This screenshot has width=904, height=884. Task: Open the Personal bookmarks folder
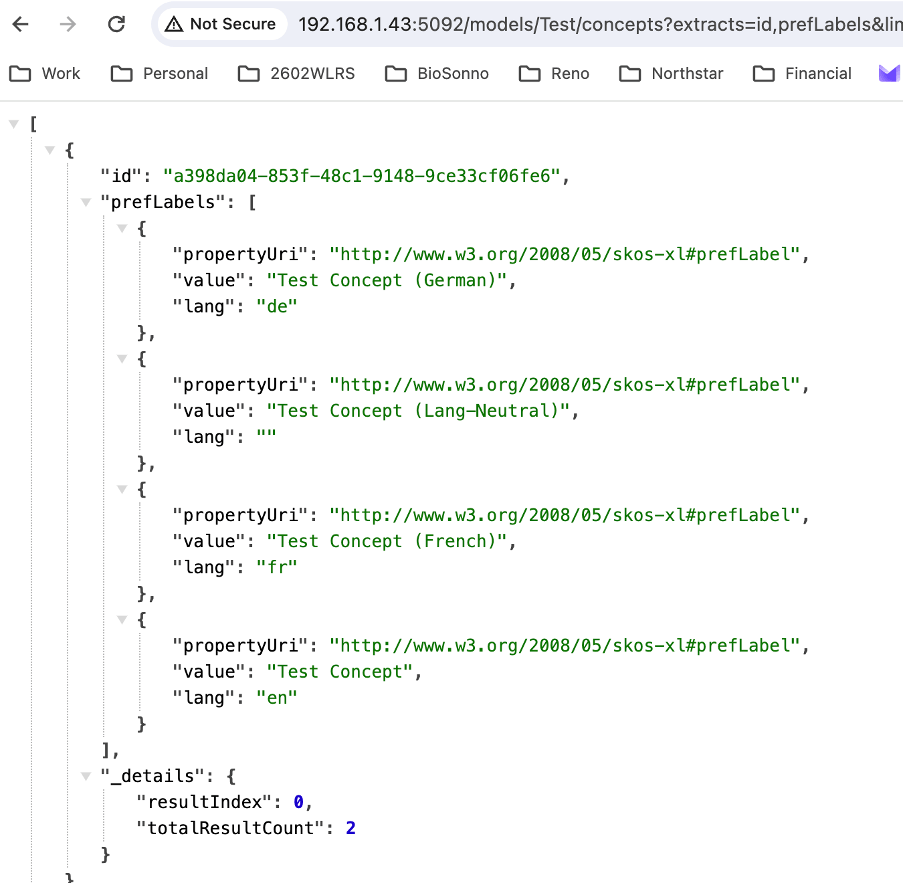point(160,73)
